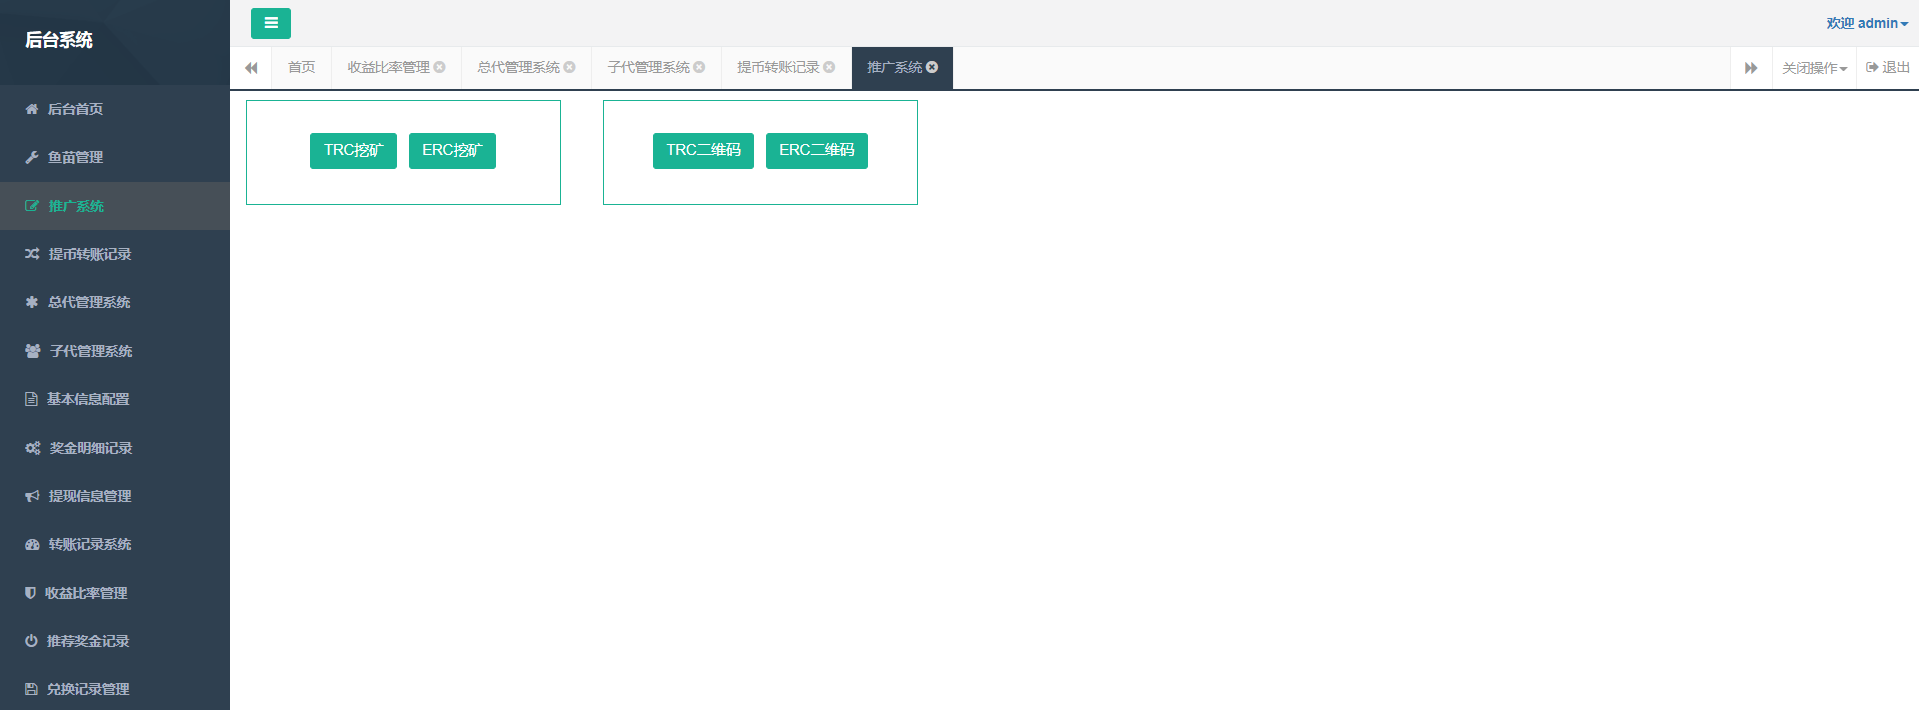Click the dashboard icon beside 转账记录系统
Viewport: 1919px width, 710px height.
point(32,544)
